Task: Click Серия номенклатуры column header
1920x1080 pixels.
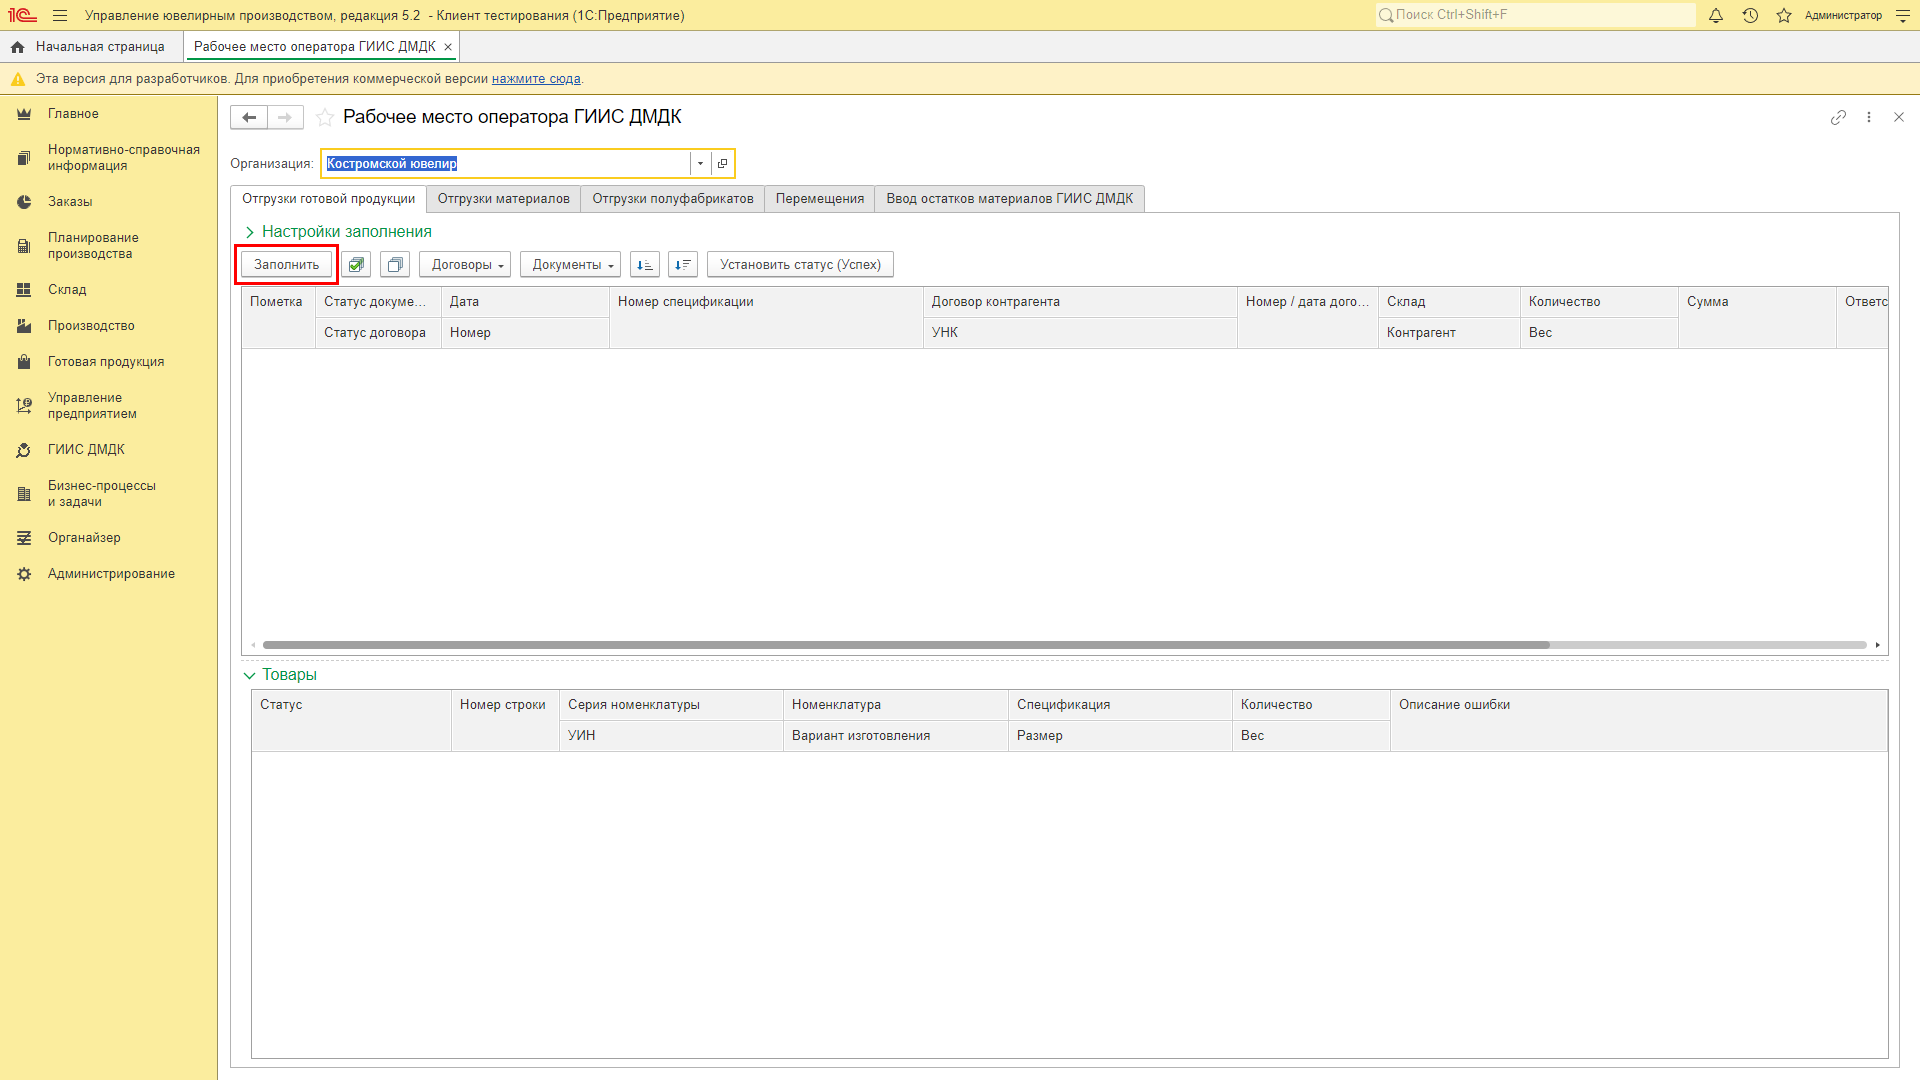Action: [x=671, y=705]
